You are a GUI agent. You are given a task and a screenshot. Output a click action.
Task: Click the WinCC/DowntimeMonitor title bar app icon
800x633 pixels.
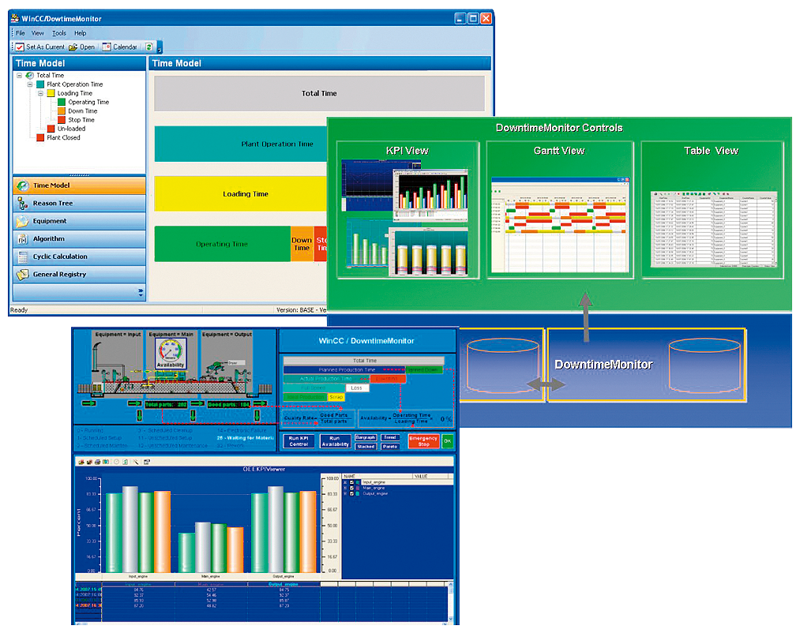[15, 18]
